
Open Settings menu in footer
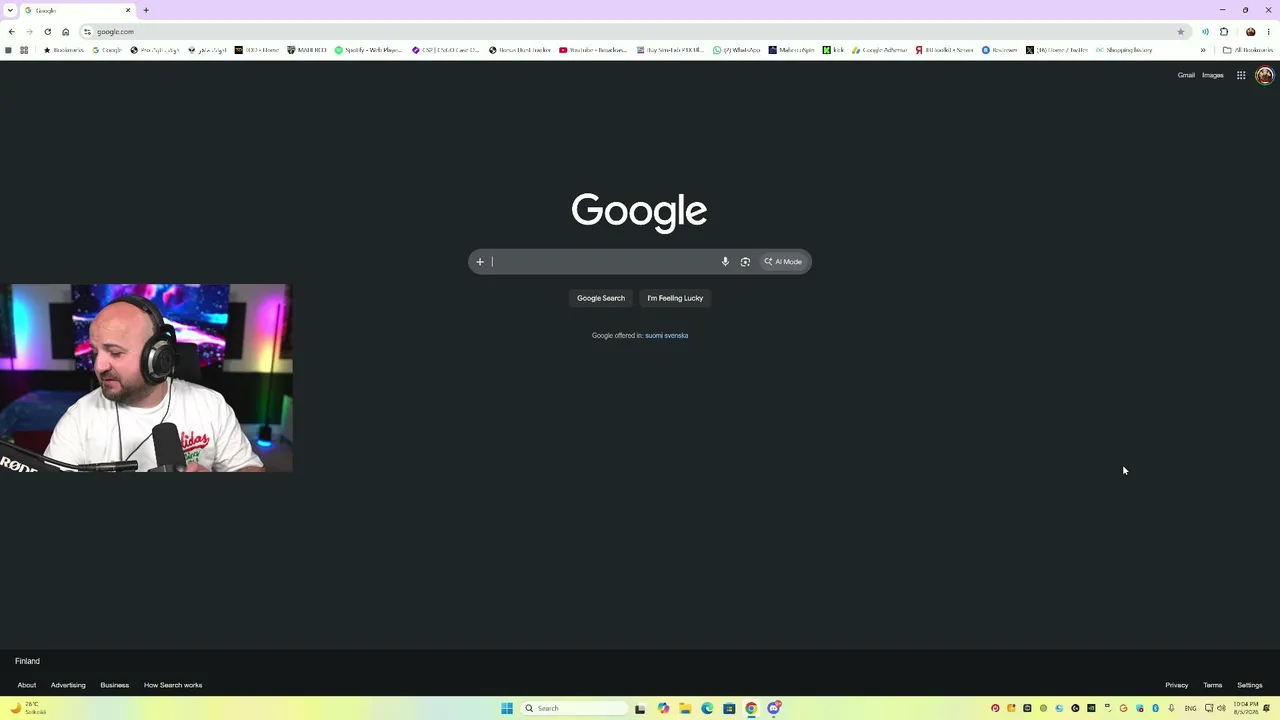click(1250, 685)
